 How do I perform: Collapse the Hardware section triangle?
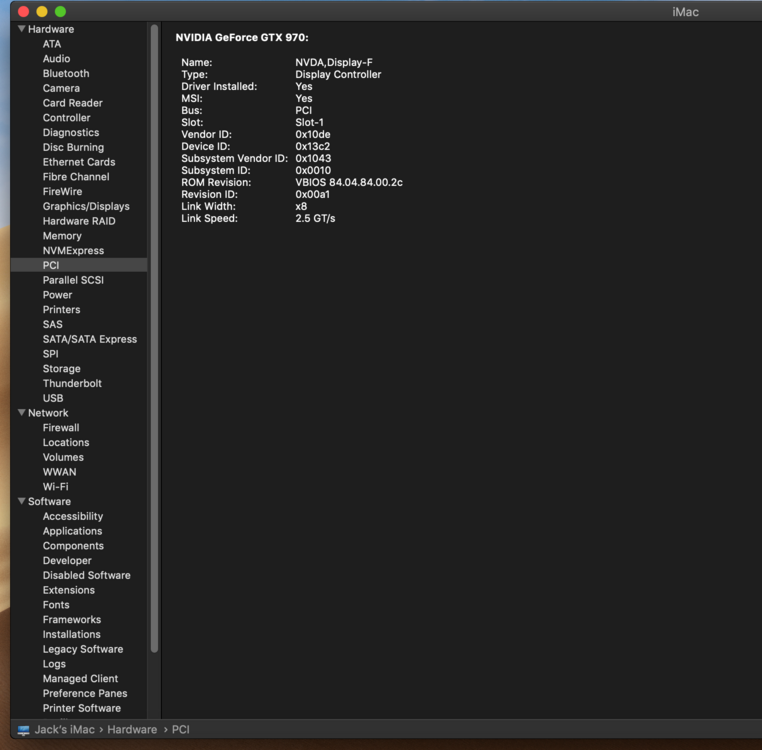coord(21,29)
